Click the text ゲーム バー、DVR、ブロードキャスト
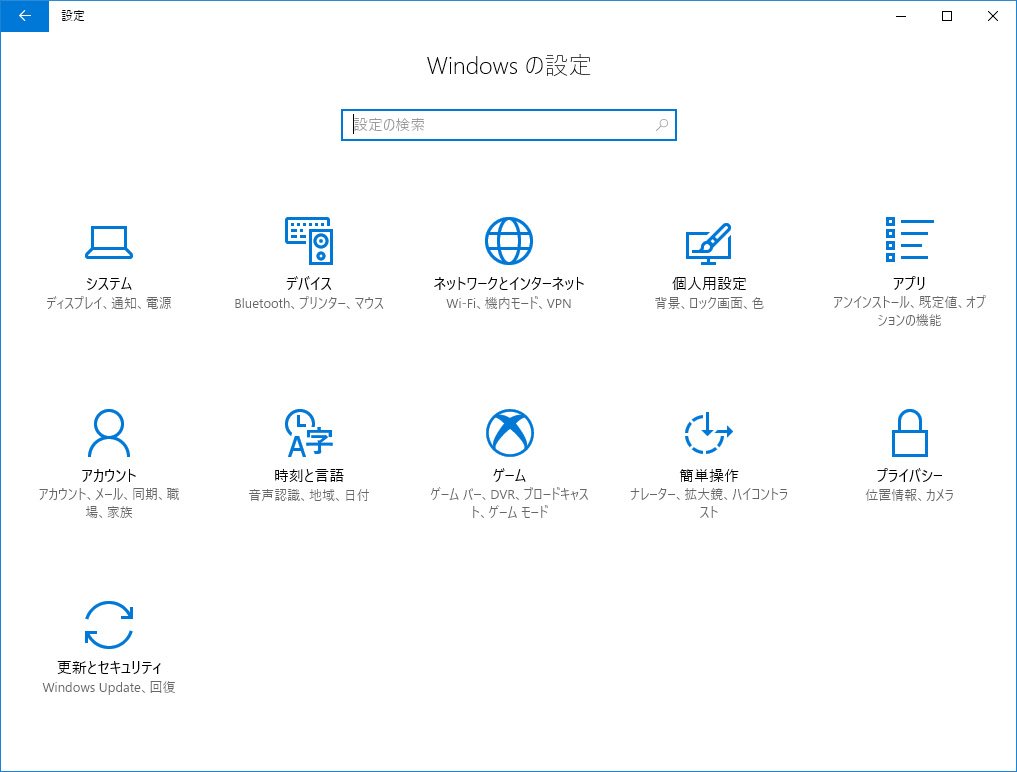Screen dimensions: 1017x772 click(509, 503)
